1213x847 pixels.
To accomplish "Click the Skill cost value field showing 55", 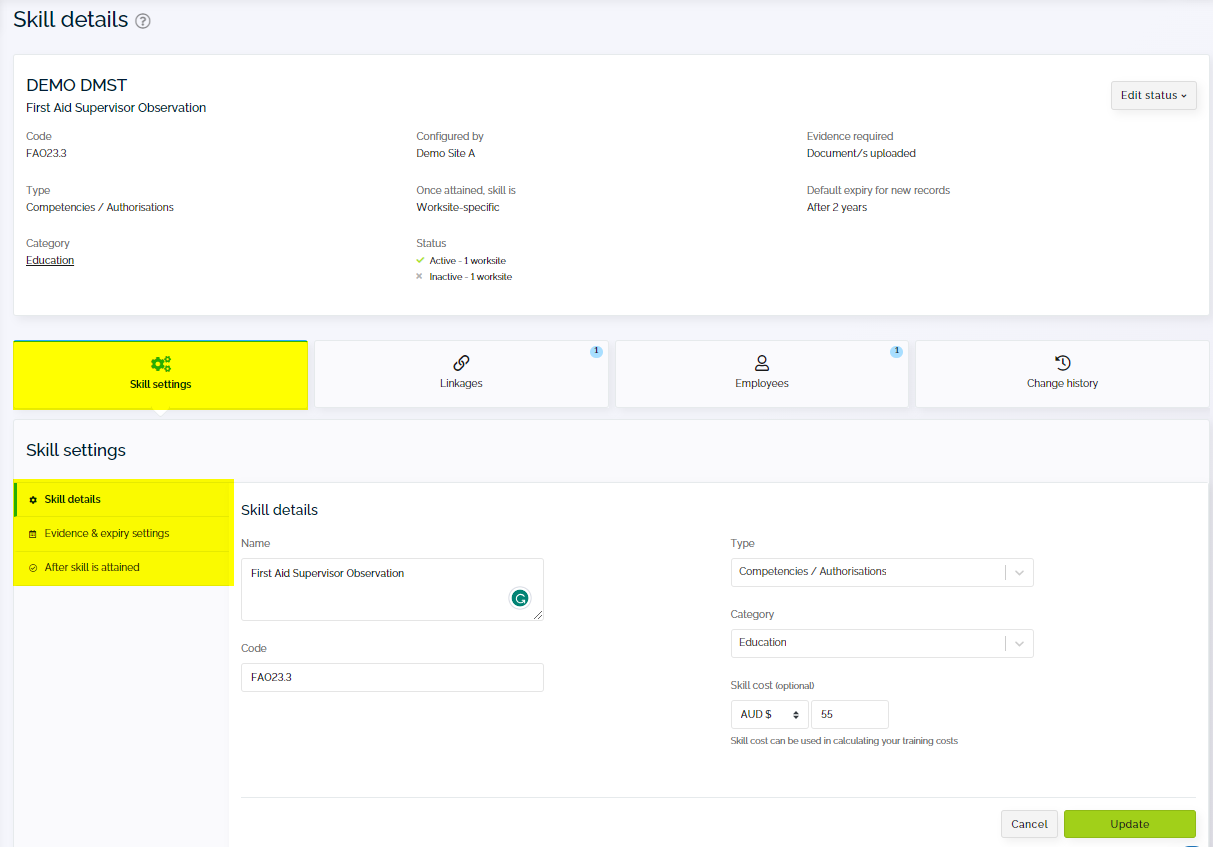I will [x=849, y=714].
